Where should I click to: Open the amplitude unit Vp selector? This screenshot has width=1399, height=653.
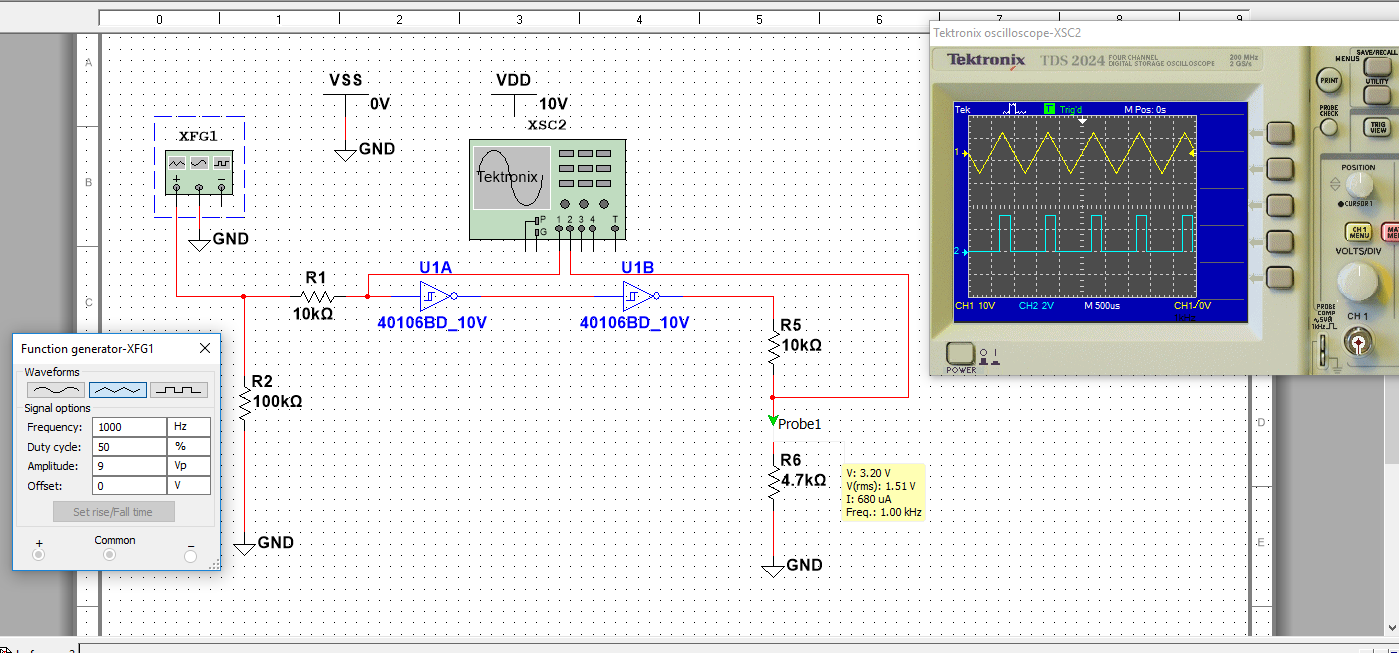click(x=190, y=466)
